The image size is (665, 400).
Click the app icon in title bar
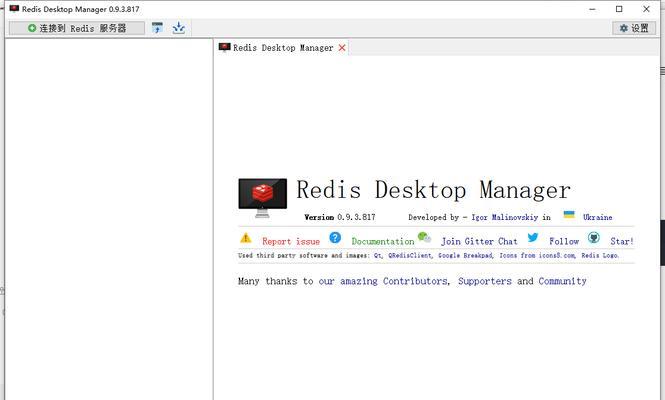[x=14, y=8]
